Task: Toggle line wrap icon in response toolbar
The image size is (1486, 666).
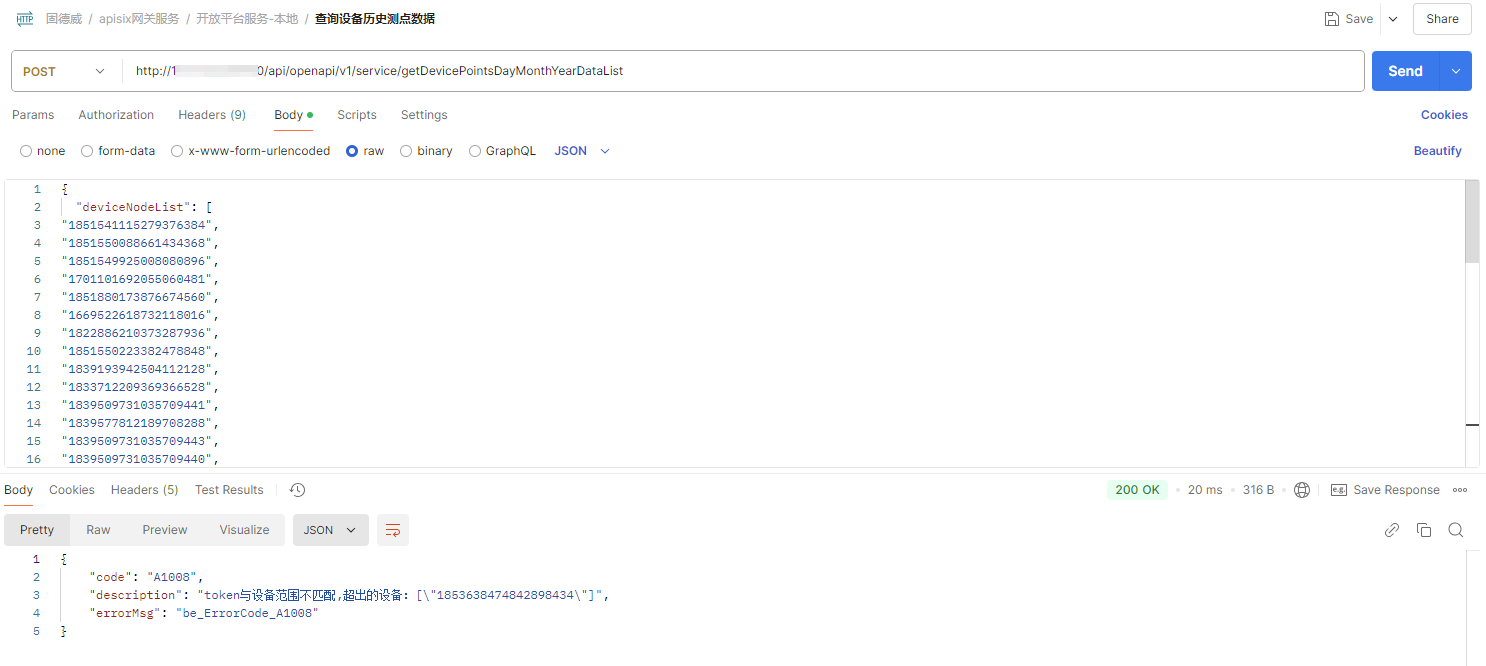Action: point(393,530)
